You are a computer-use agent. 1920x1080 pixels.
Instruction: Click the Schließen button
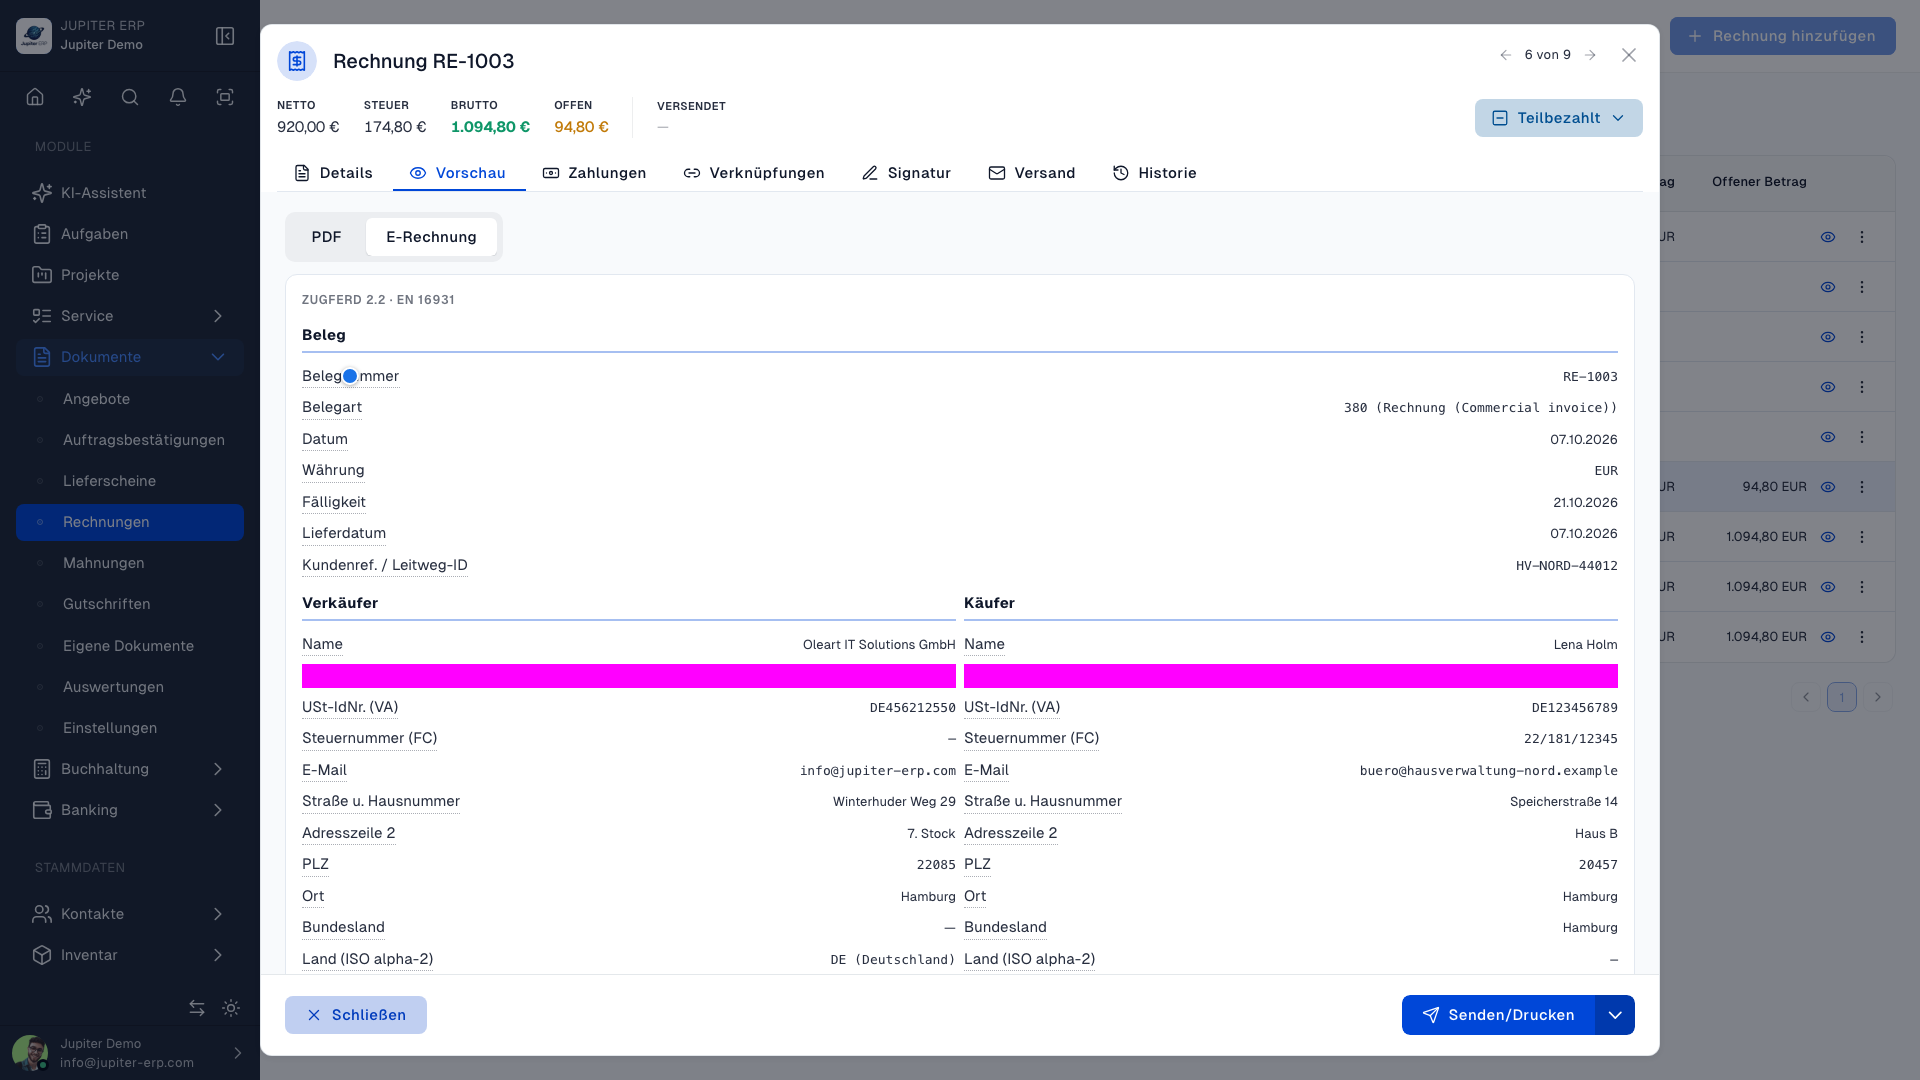pos(356,1015)
